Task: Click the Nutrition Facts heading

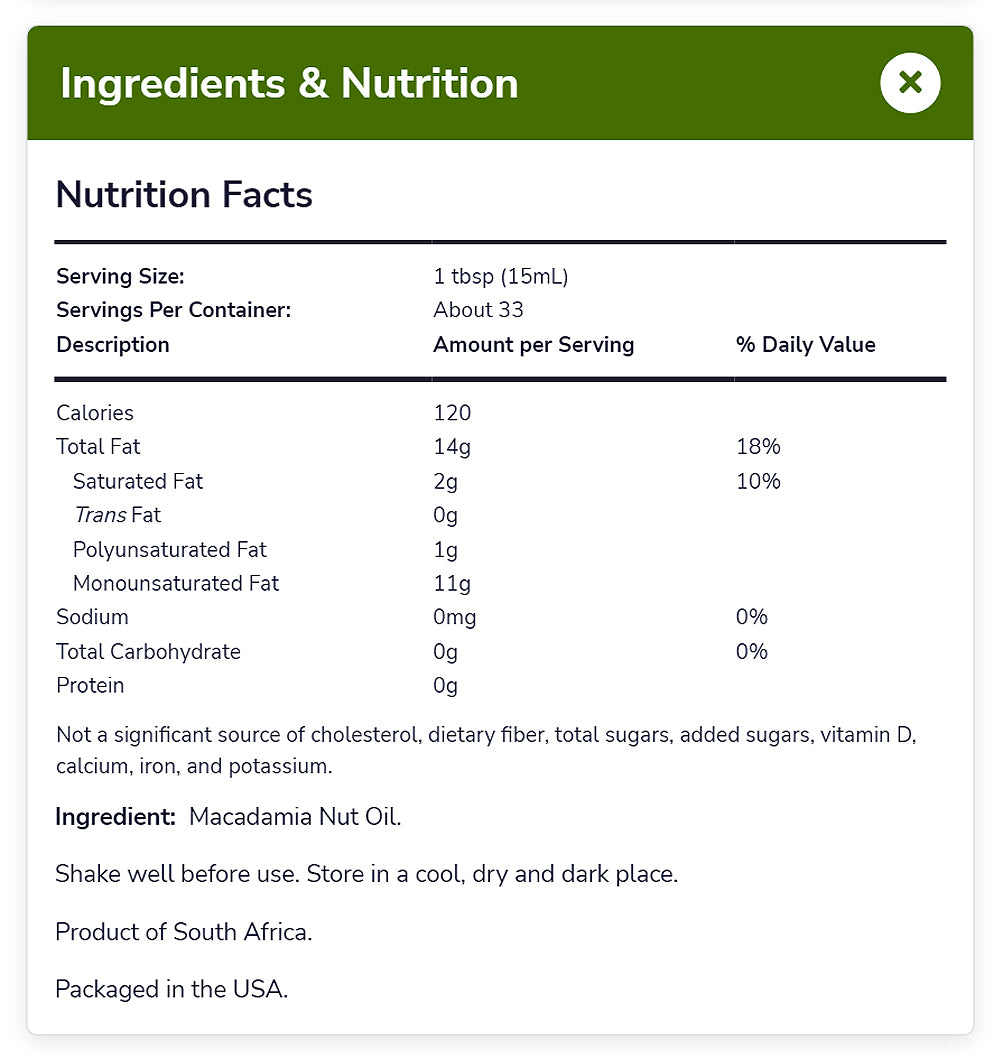Action: pyautogui.click(x=184, y=194)
